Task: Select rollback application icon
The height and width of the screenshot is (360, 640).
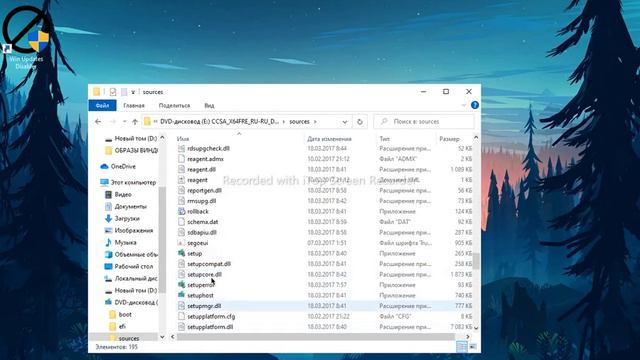Action: point(182,211)
